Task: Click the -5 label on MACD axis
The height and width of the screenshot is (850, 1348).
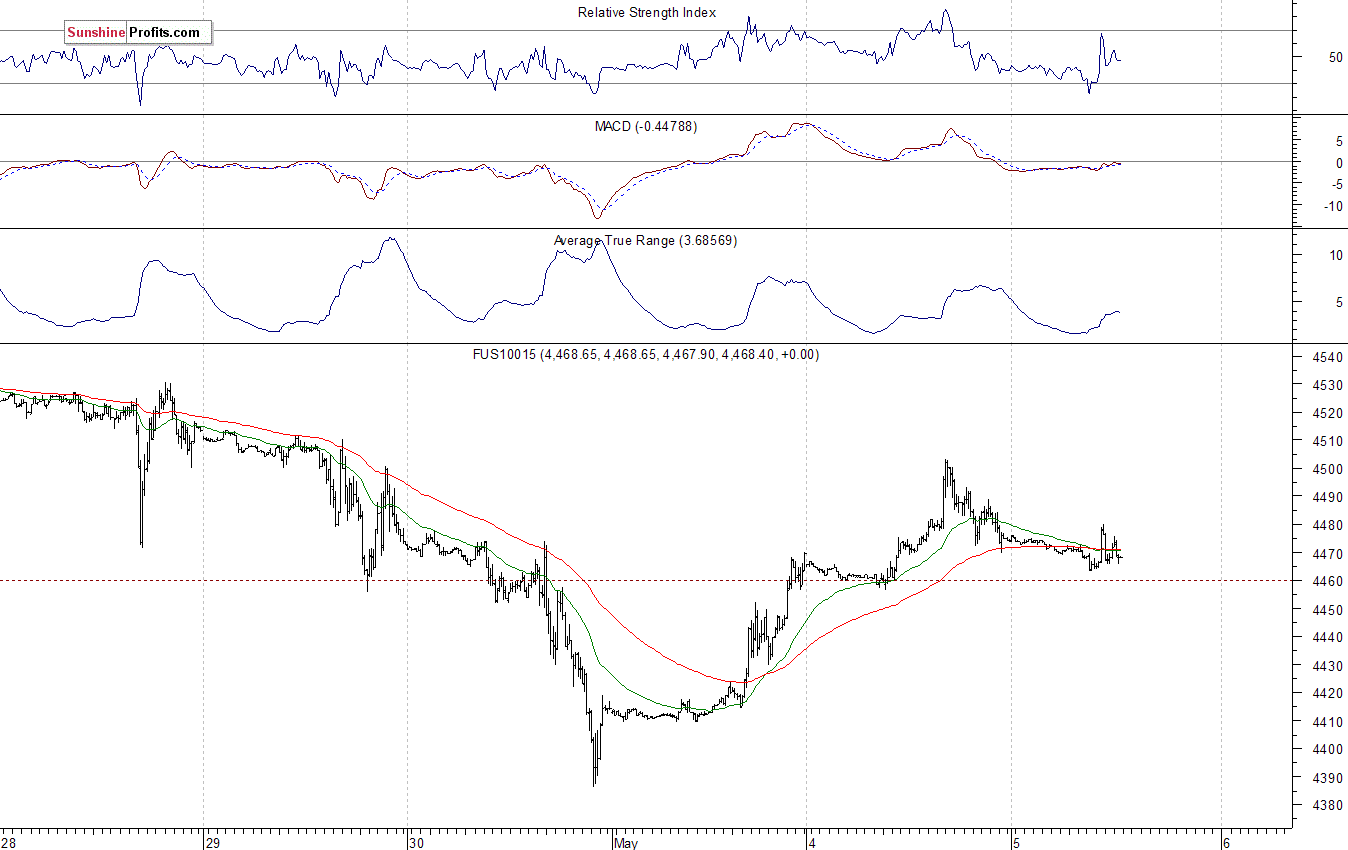Action: point(1336,184)
